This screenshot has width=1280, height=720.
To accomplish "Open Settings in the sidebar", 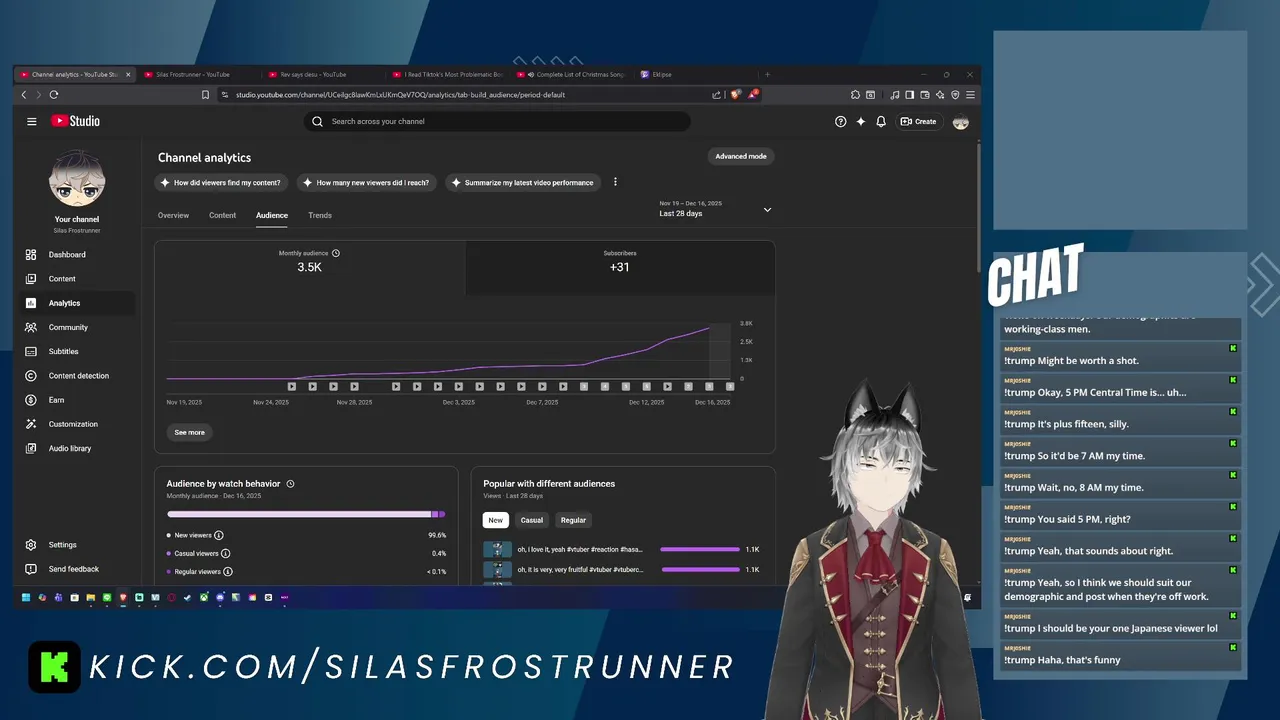I will [x=77, y=545].
